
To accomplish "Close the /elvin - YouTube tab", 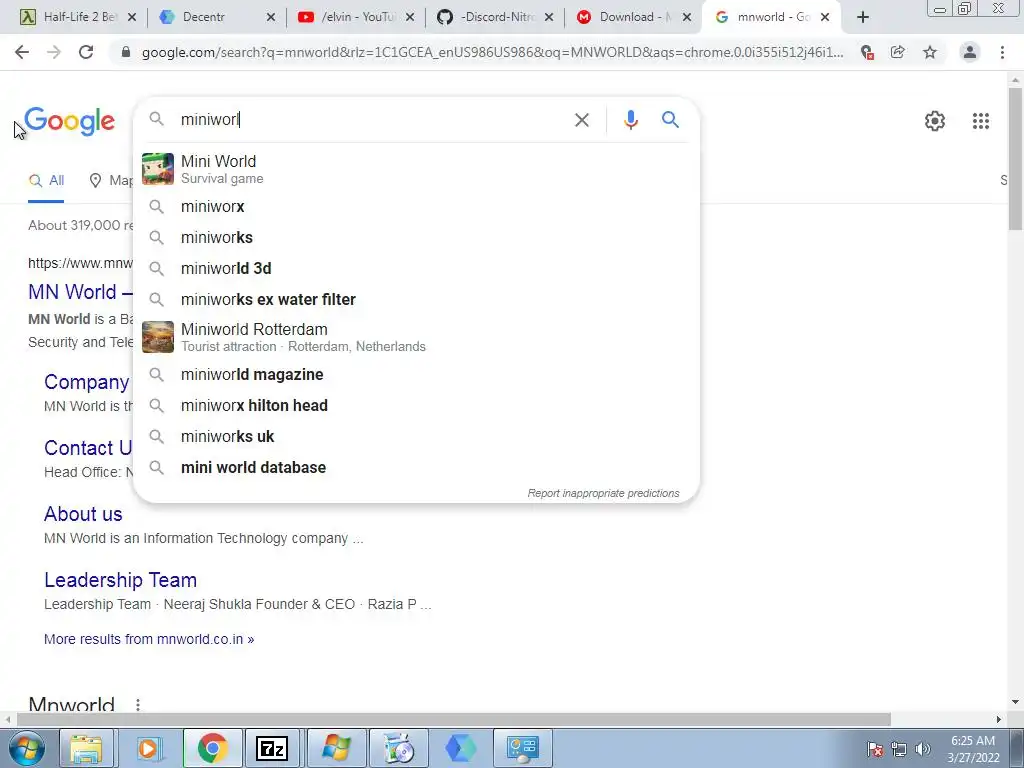I will pyautogui.click(x=410, y=18).
